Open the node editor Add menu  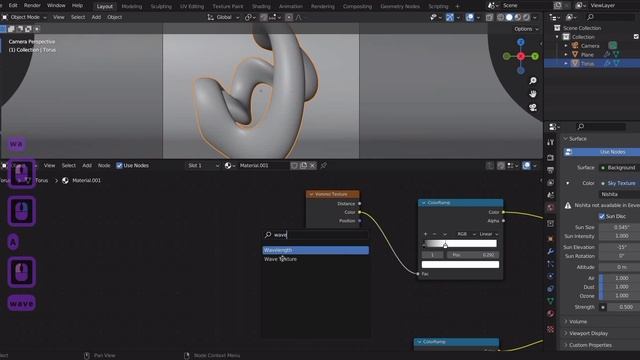87,166
